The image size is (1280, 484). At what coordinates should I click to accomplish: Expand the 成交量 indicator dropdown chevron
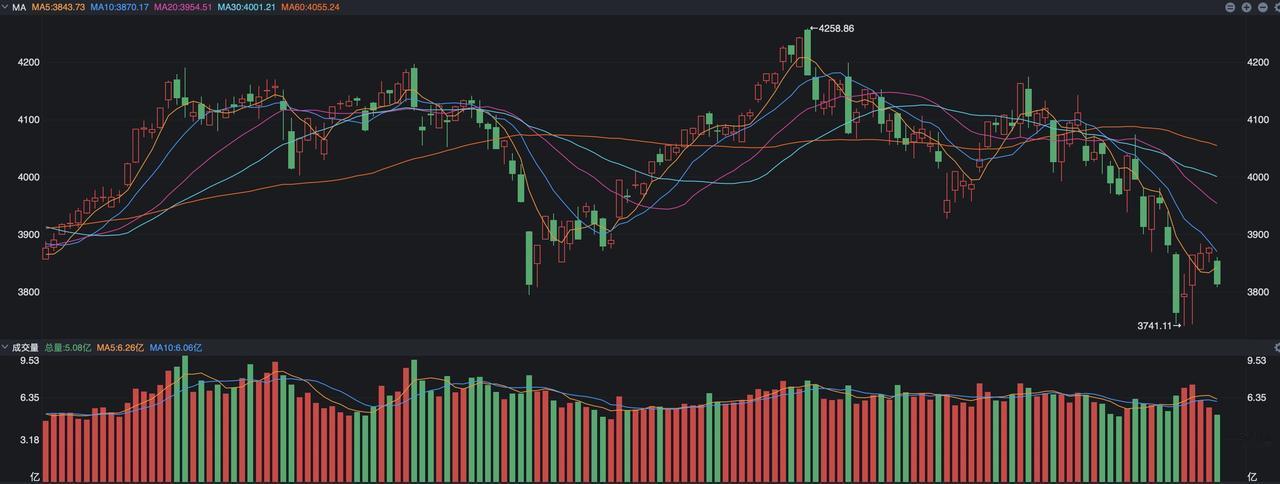point(4,347)
